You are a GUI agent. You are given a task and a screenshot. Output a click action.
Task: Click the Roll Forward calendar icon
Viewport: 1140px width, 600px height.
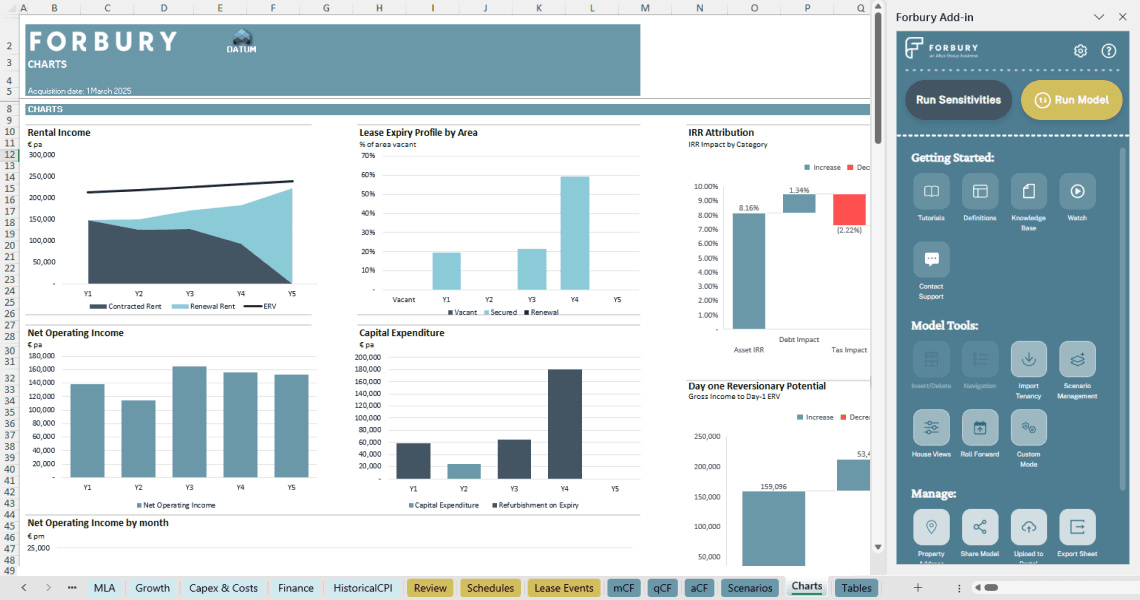[980, 427]
